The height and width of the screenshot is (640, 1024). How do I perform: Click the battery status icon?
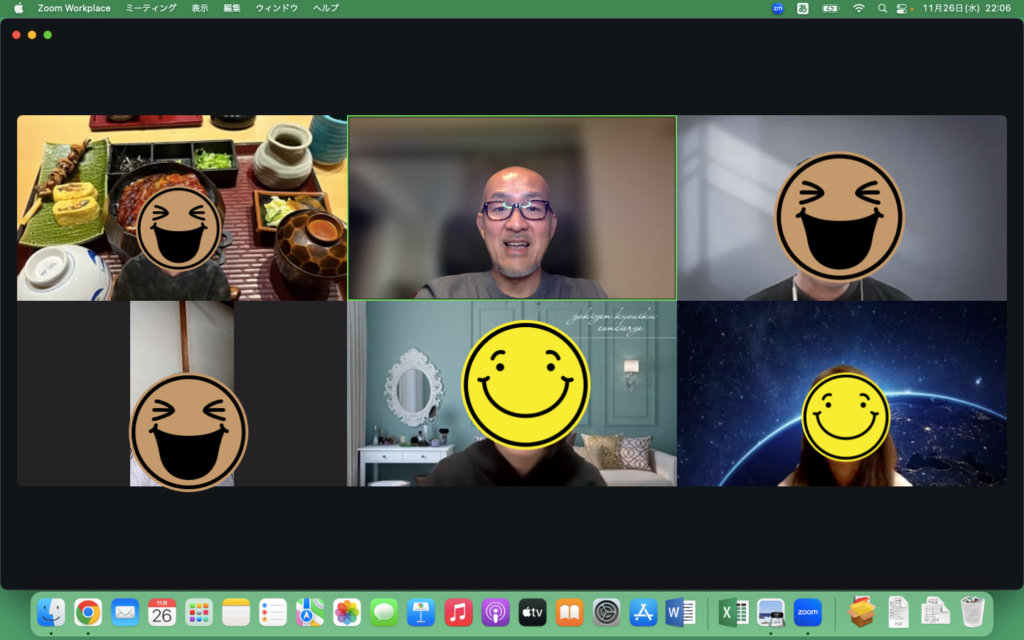pyautogui.click(x=830, y=8)
